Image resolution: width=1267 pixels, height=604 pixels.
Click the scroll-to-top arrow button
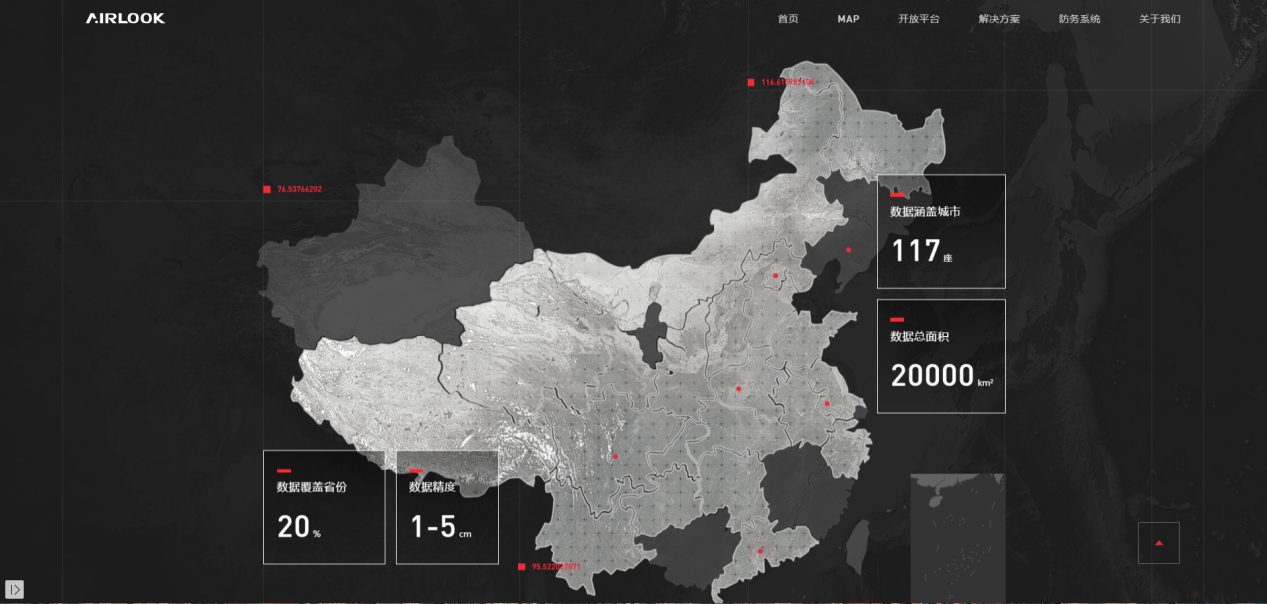1158,543
